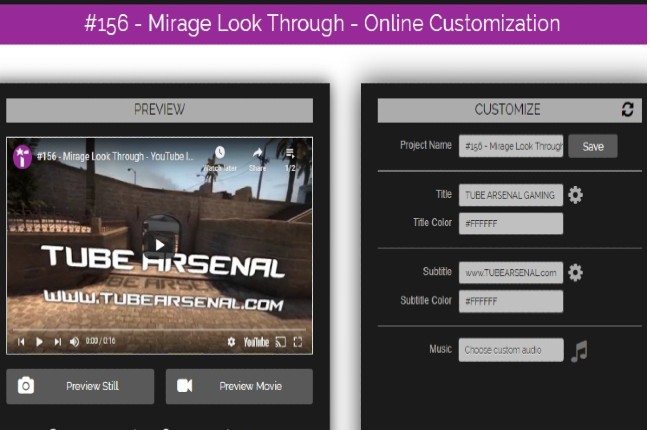The height and width of the screenshot is (430, 650).
Task: Click the Project Name input field
Action: click(x=510, y=146)
